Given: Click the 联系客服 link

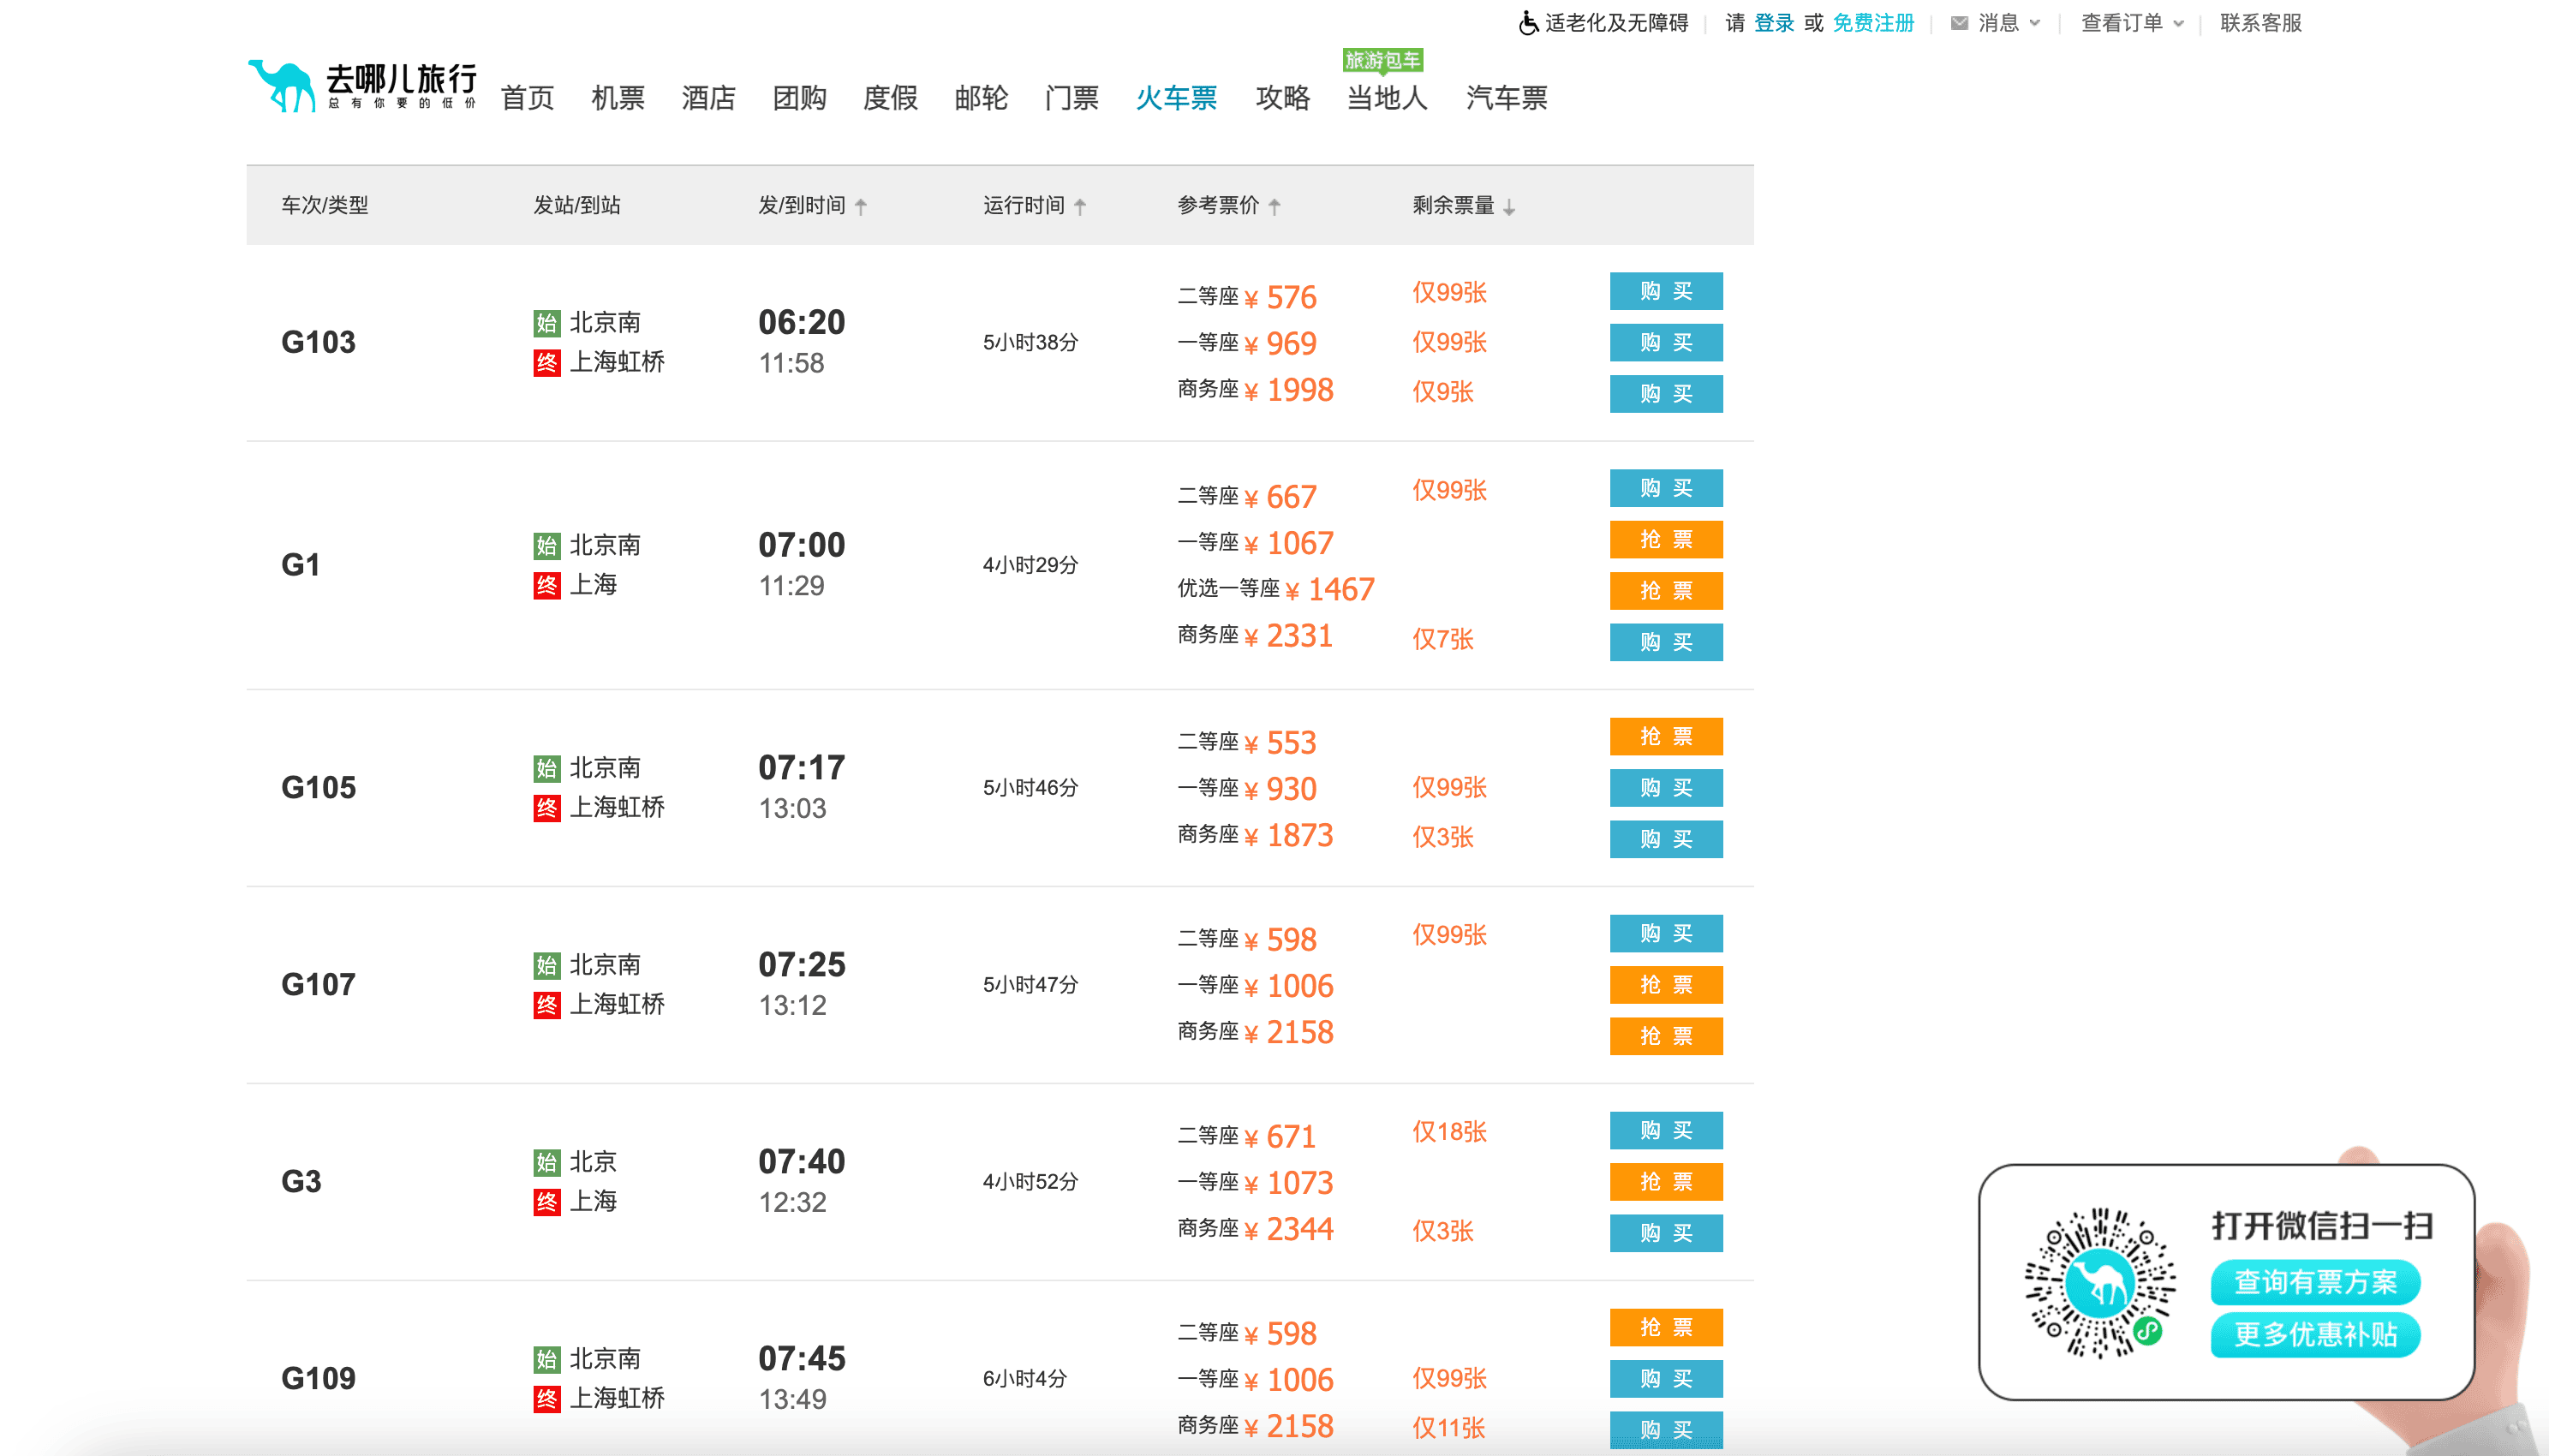Looking at the screenshot, I should [2260, 23].
